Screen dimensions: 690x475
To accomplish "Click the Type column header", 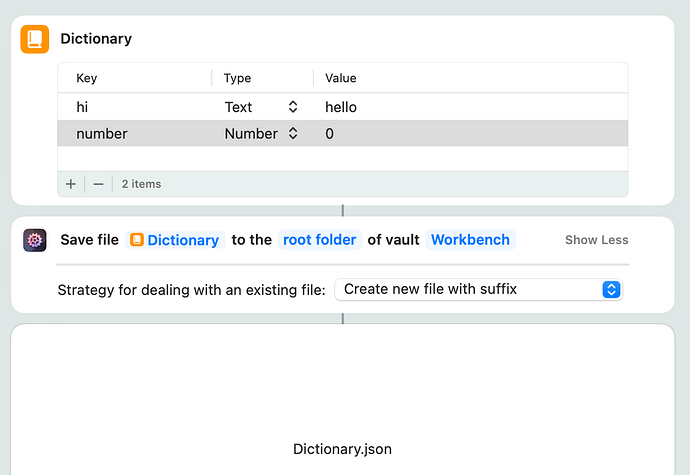I will point(237,78).
